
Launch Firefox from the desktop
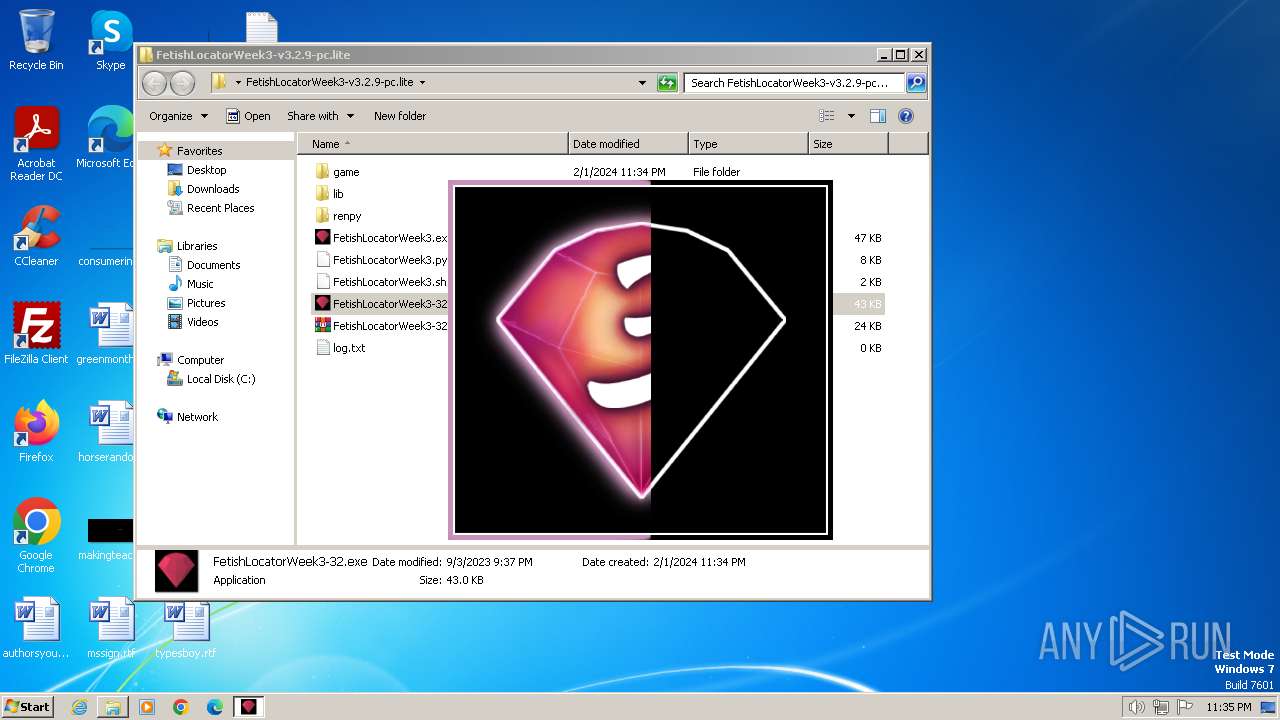point(36,431)
